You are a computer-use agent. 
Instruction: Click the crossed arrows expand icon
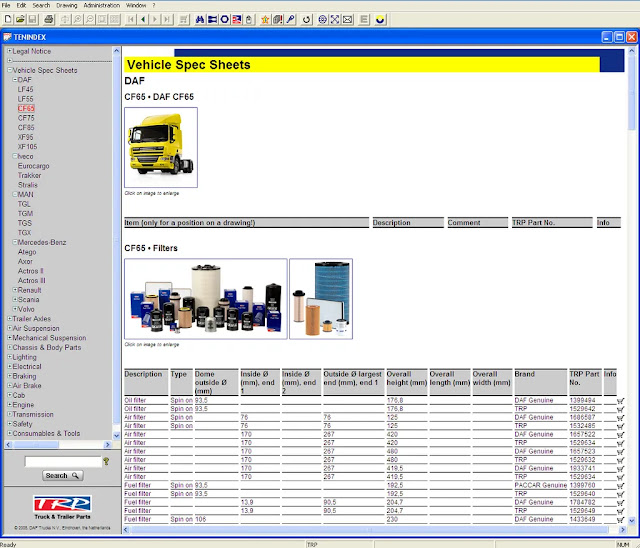point(335,19)
